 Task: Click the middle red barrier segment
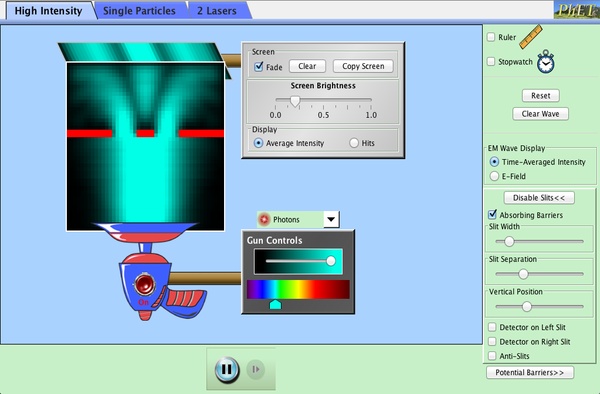point(145,133)
